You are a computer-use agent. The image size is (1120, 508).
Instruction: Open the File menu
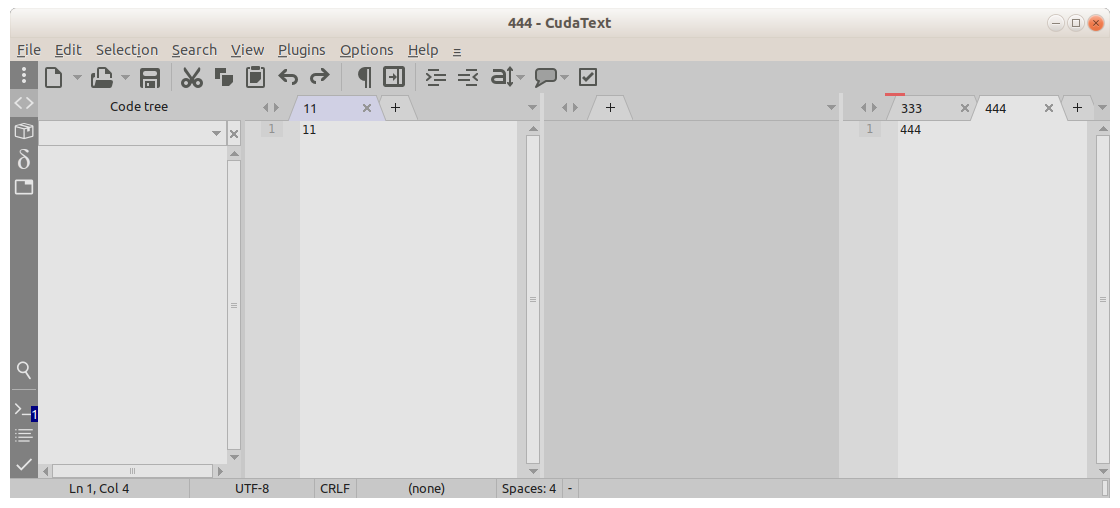(29, 50)
